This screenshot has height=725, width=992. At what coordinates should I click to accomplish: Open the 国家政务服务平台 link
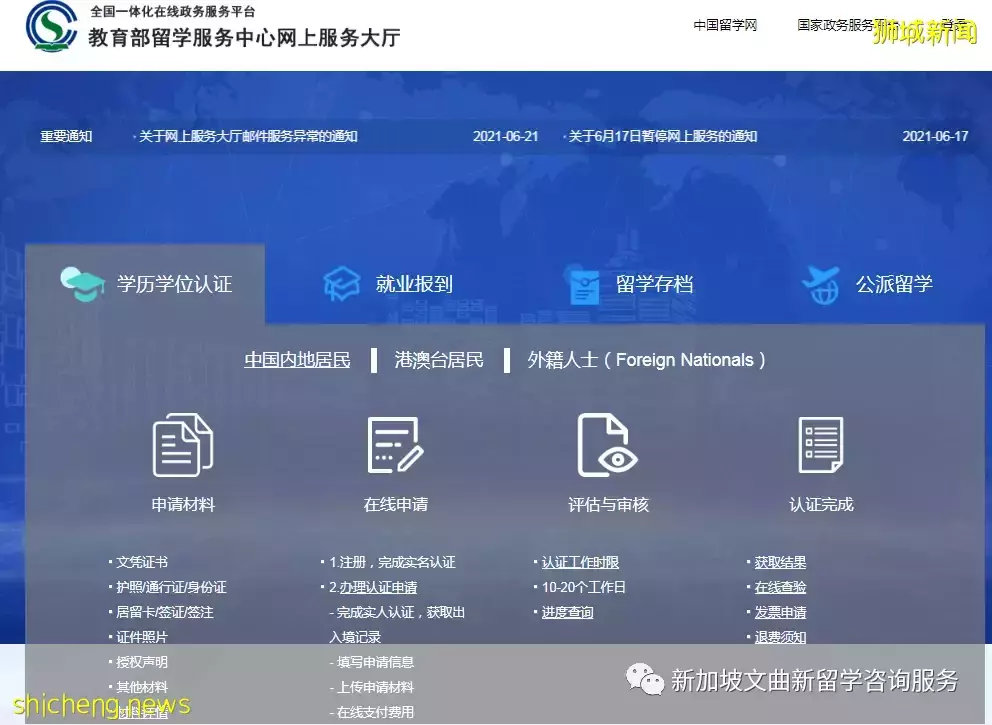[x=847, y=24]
